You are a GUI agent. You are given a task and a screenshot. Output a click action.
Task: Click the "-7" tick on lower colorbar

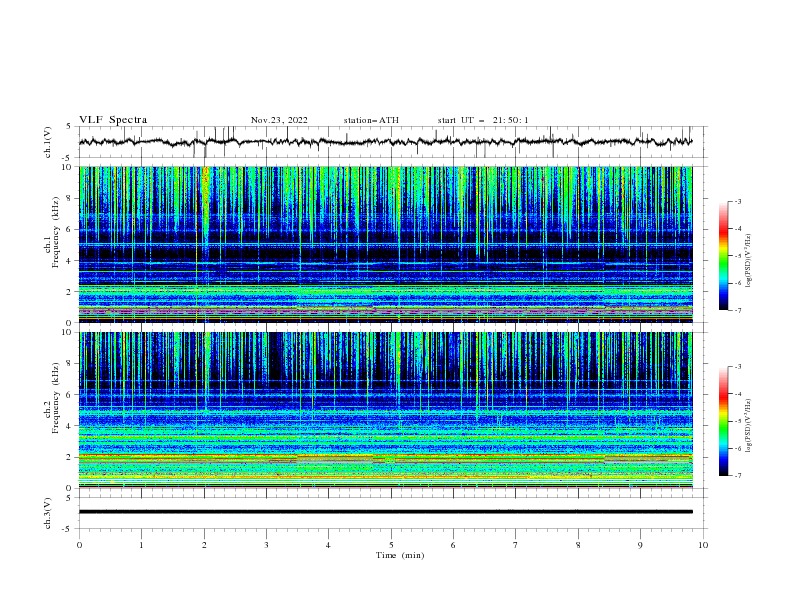737,476
